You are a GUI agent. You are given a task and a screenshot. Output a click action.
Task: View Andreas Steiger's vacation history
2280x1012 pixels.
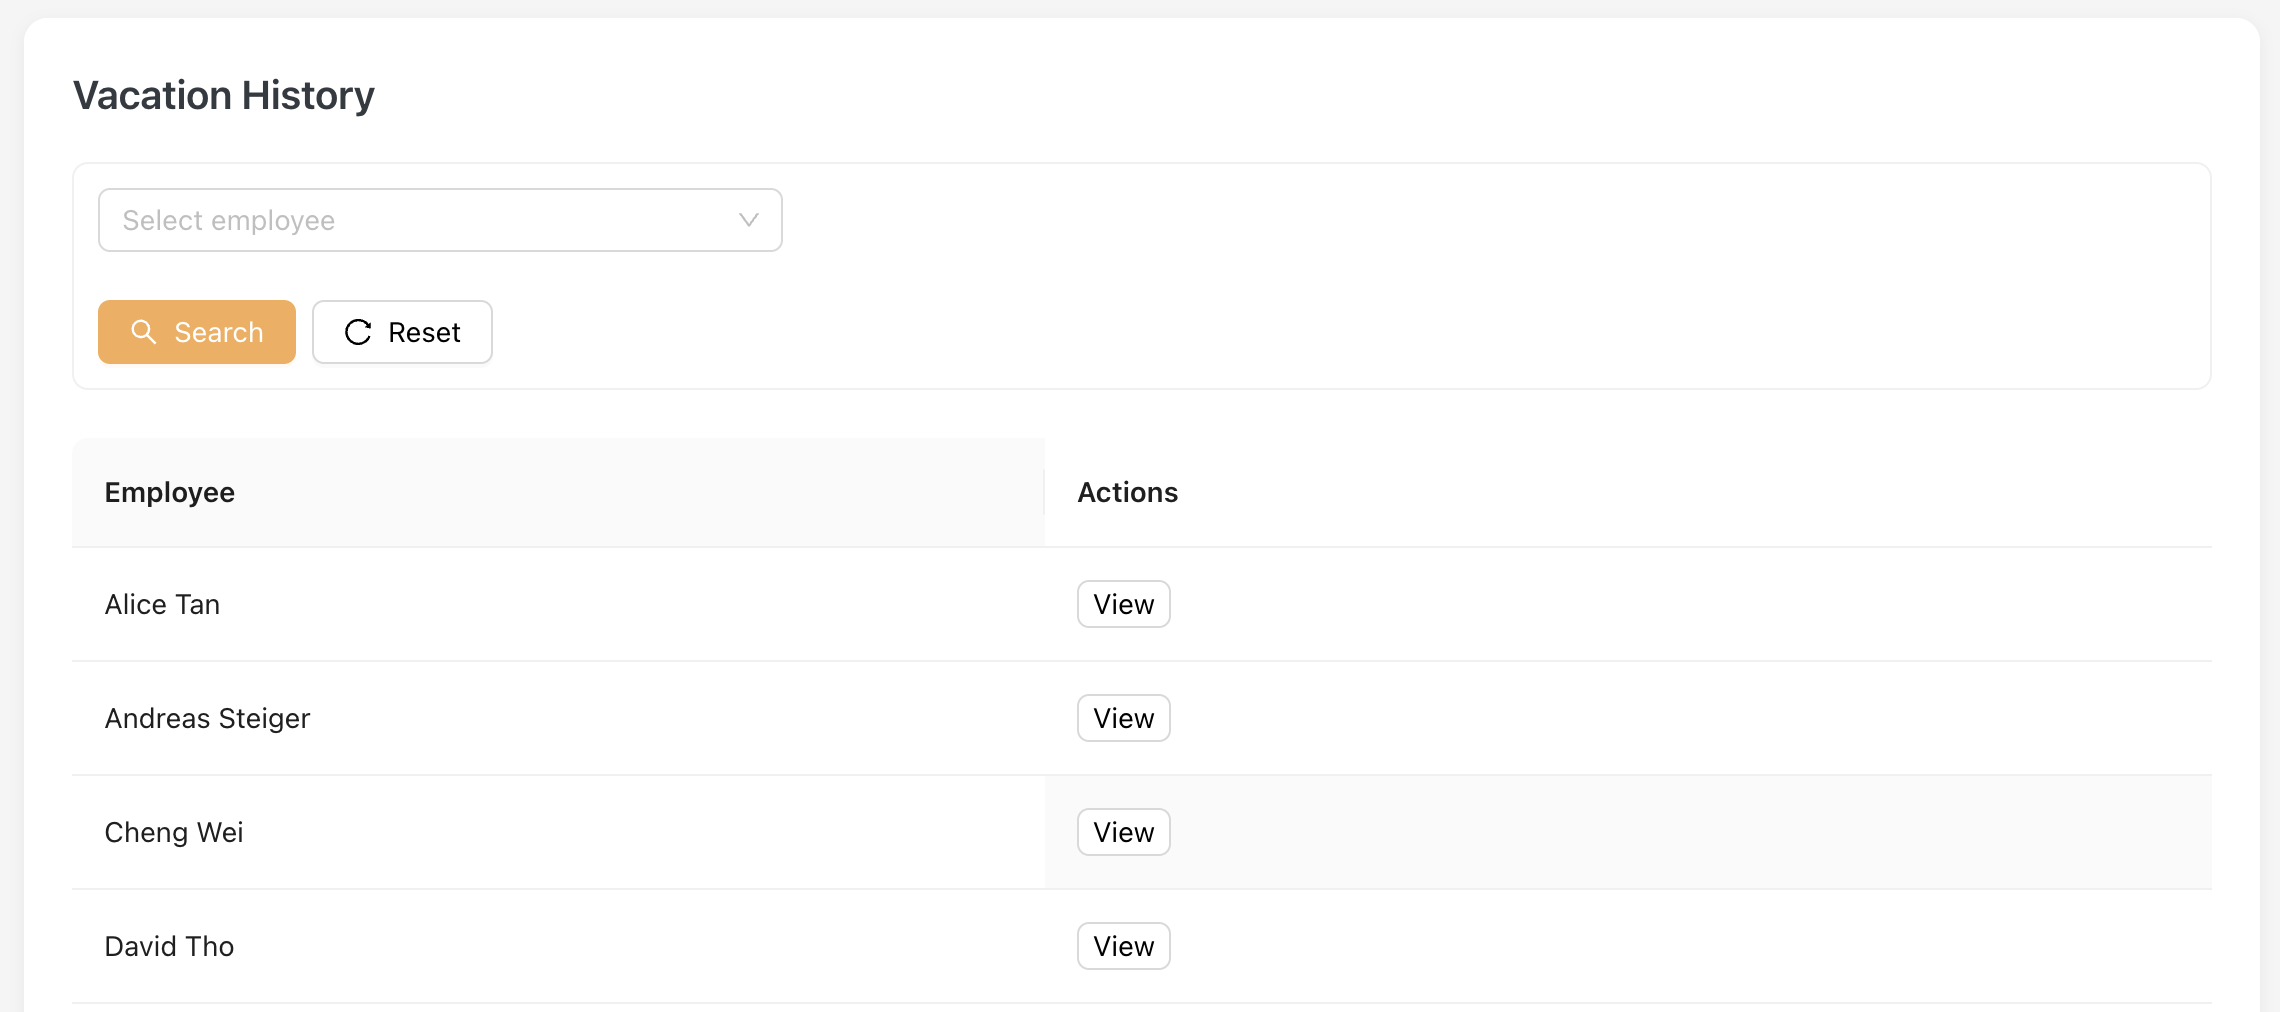(1123, 718)
